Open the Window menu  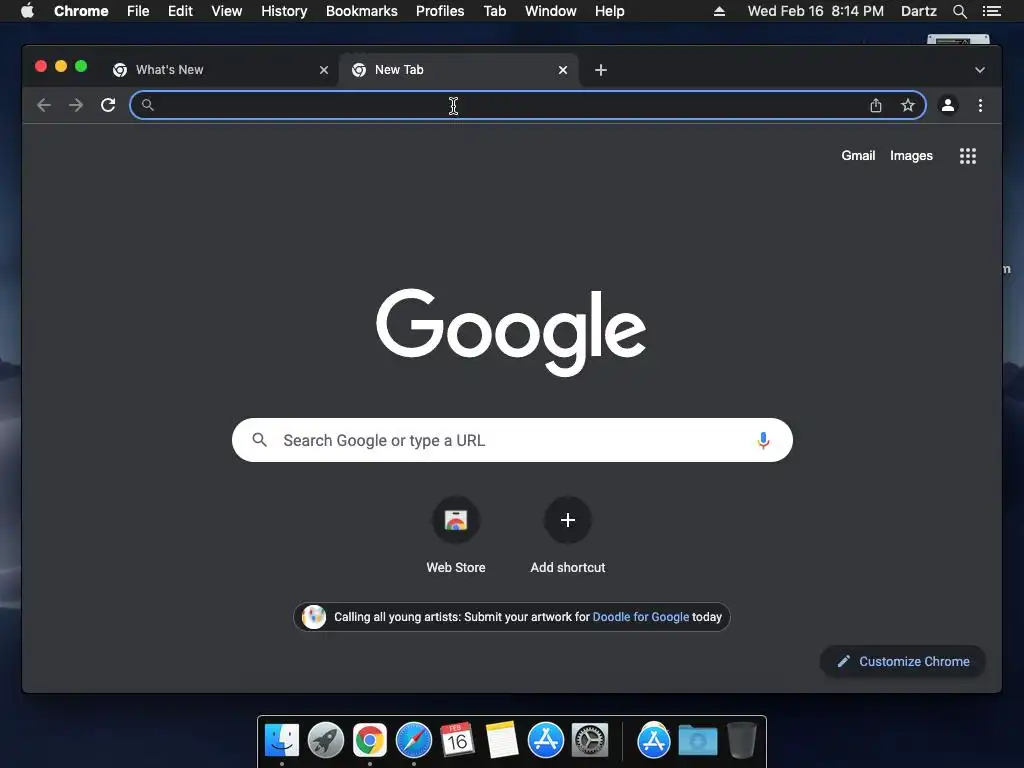coord(551,11)
